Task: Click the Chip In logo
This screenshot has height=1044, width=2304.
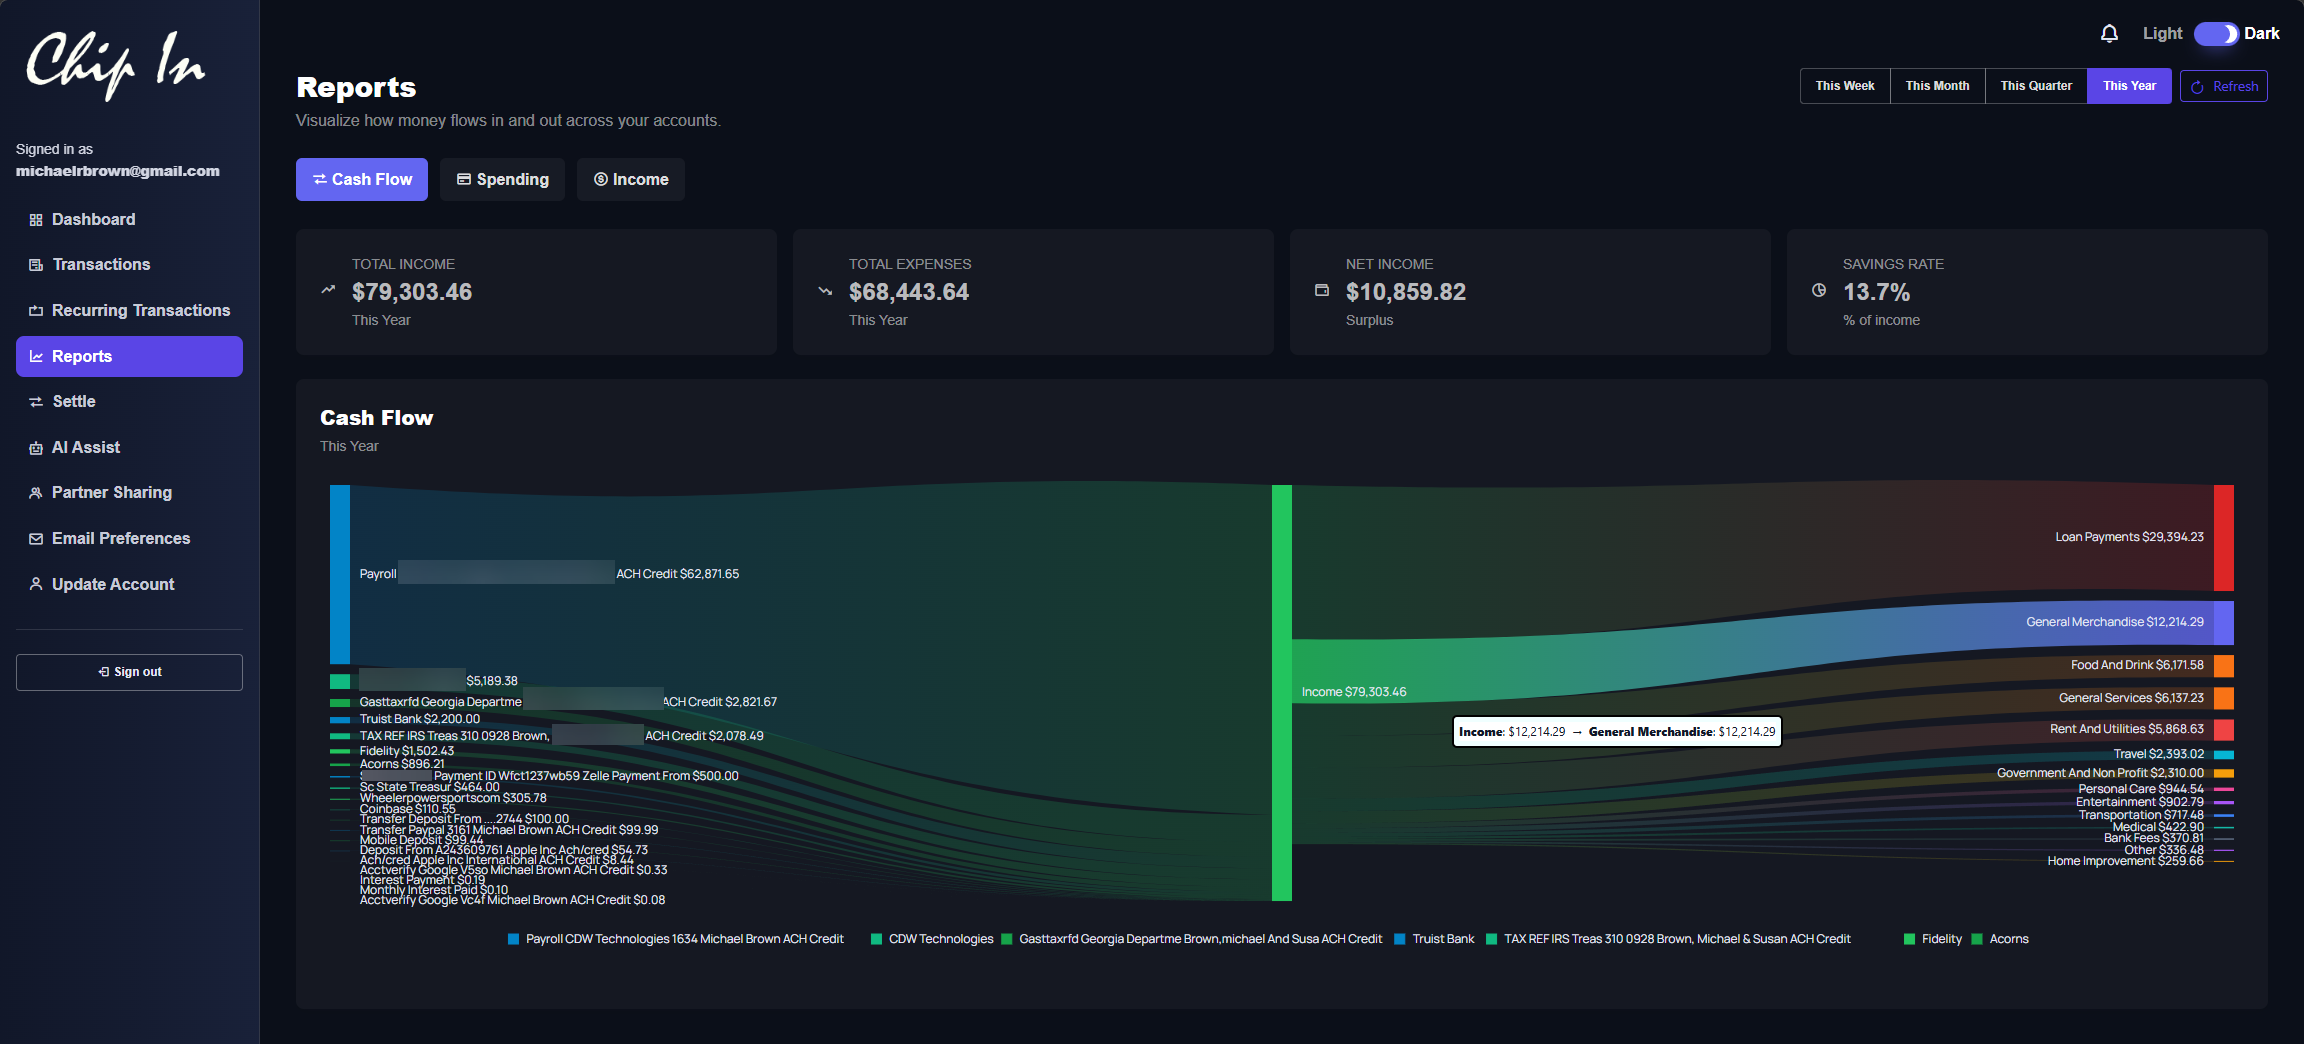Action: coord(115,64)
